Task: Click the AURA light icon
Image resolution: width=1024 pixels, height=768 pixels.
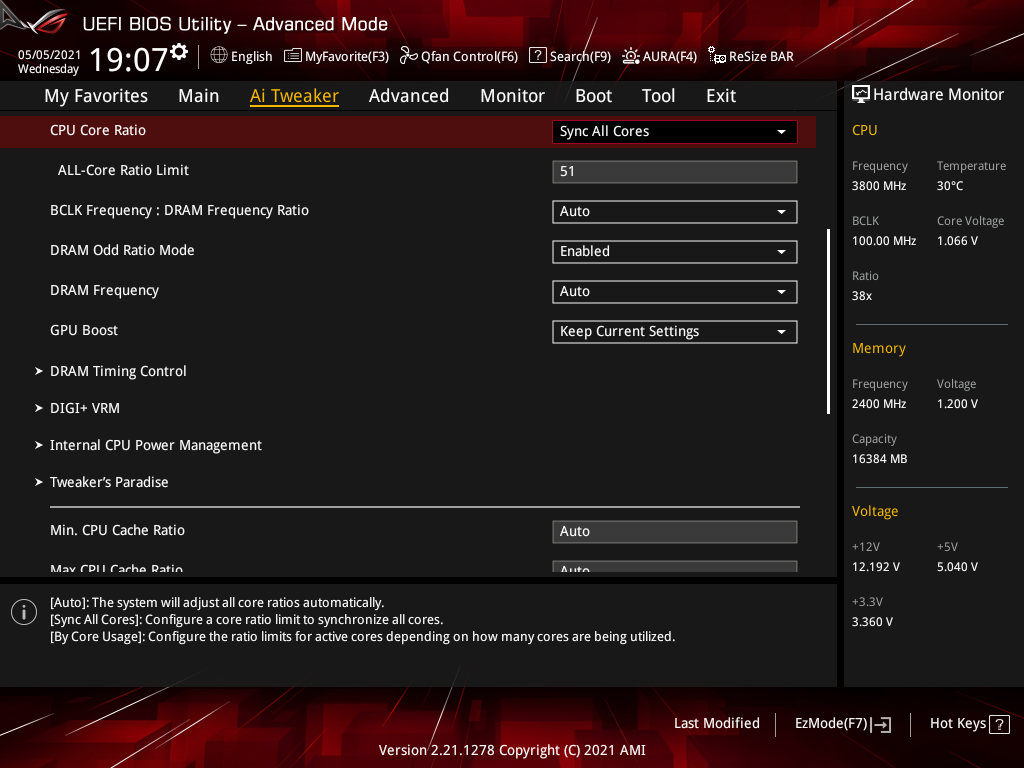Action: coord(630,56)
